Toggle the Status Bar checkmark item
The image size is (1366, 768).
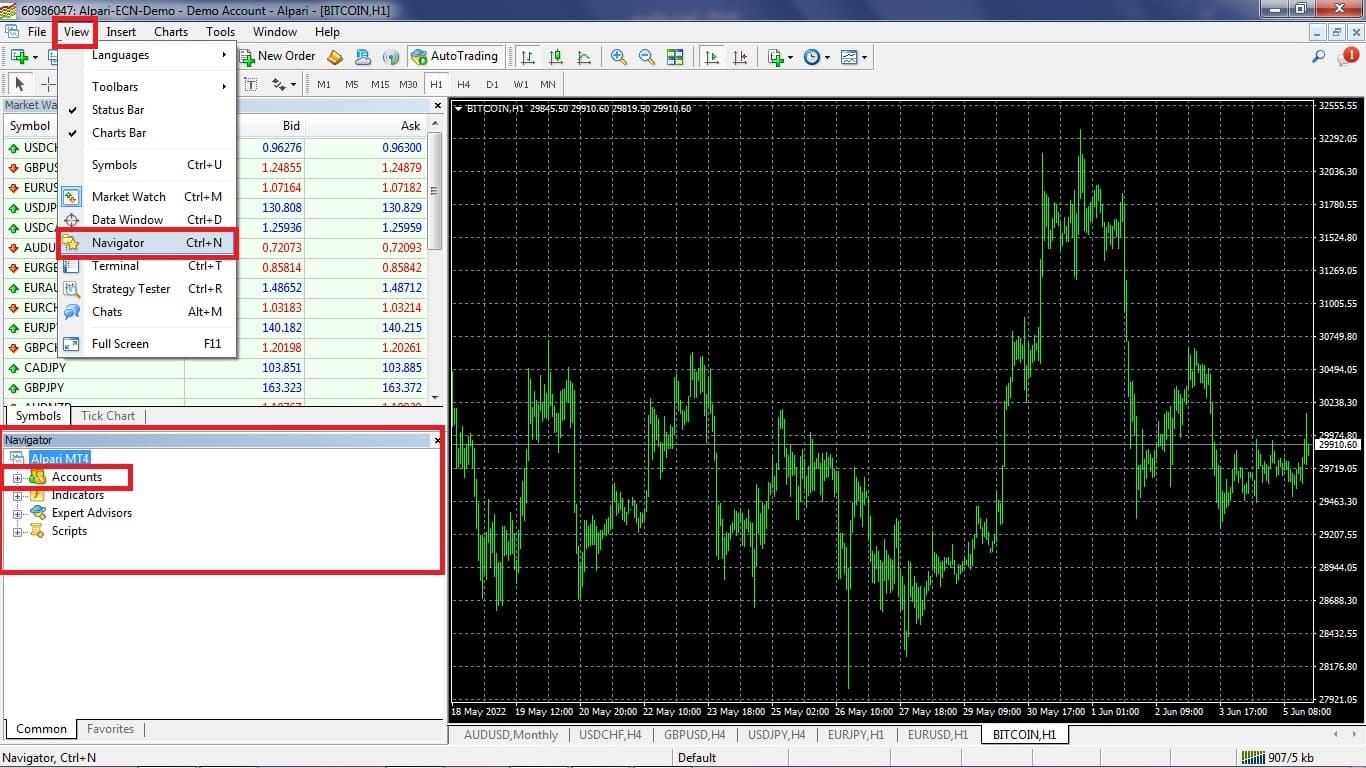[x=147, y=110]
